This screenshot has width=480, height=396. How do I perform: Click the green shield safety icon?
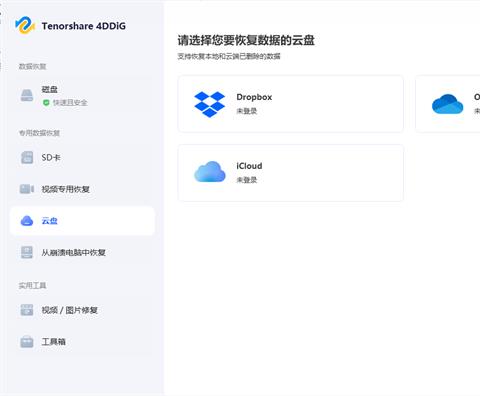pyautogui.click(x=46, y=103)
